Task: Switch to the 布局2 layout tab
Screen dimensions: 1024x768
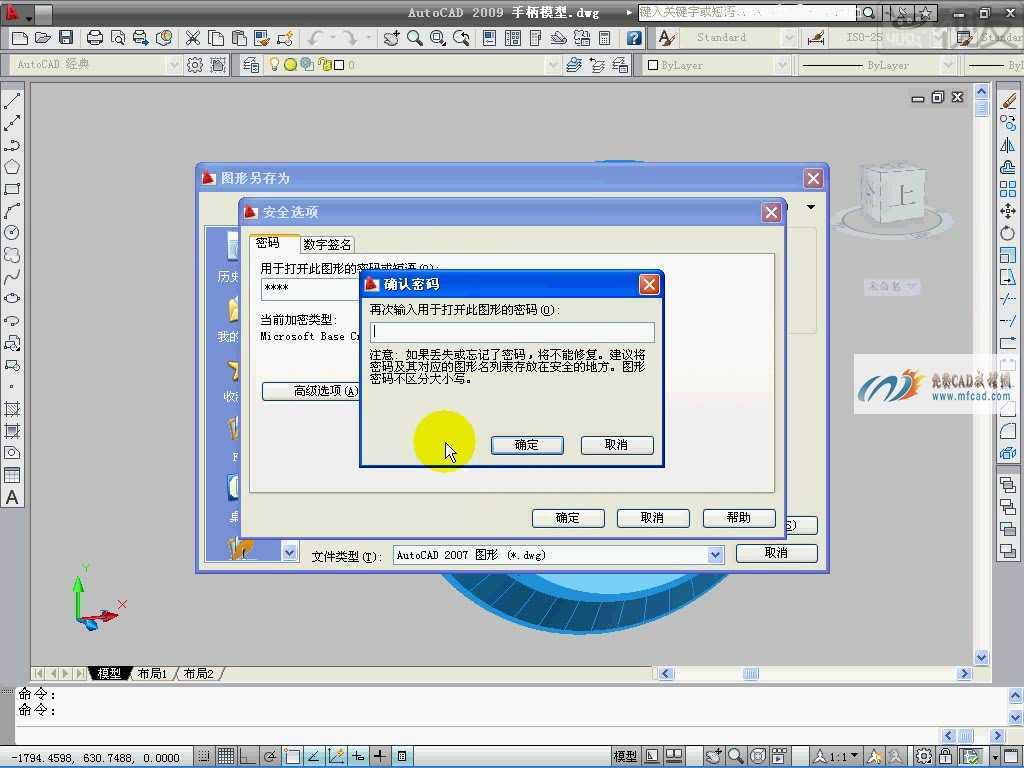Action: [199, 673]
